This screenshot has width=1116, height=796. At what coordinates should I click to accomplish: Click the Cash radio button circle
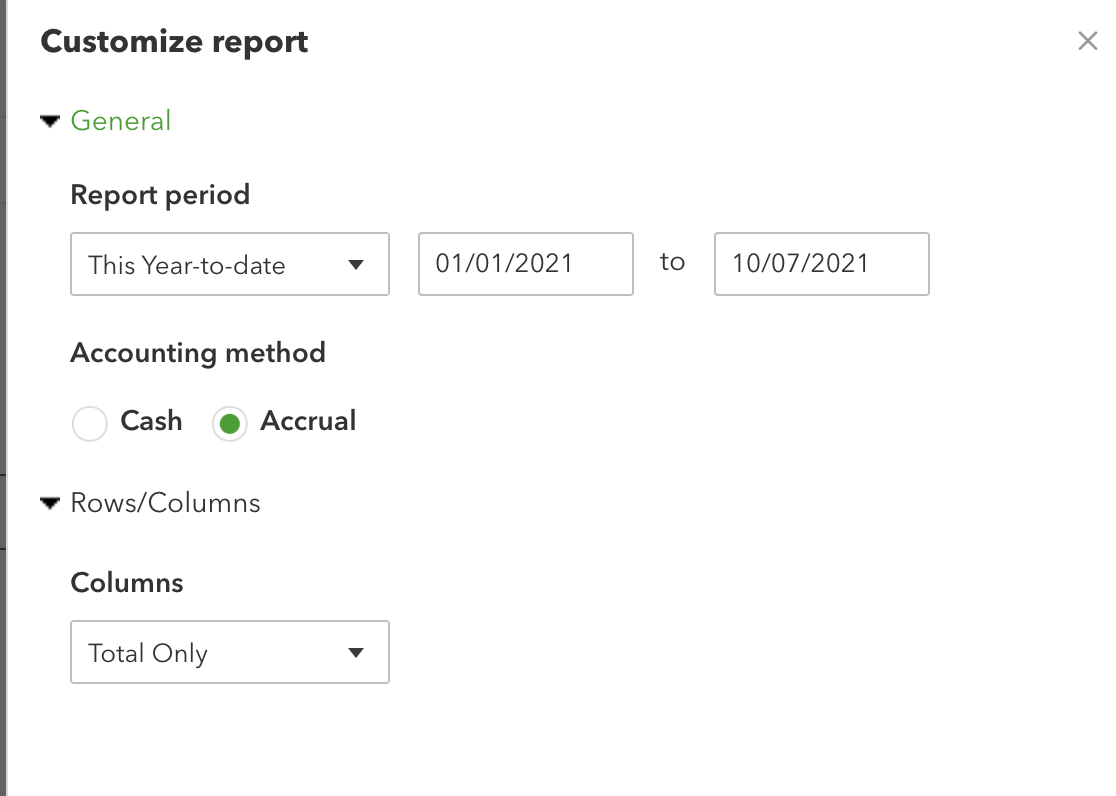point(89,423)
